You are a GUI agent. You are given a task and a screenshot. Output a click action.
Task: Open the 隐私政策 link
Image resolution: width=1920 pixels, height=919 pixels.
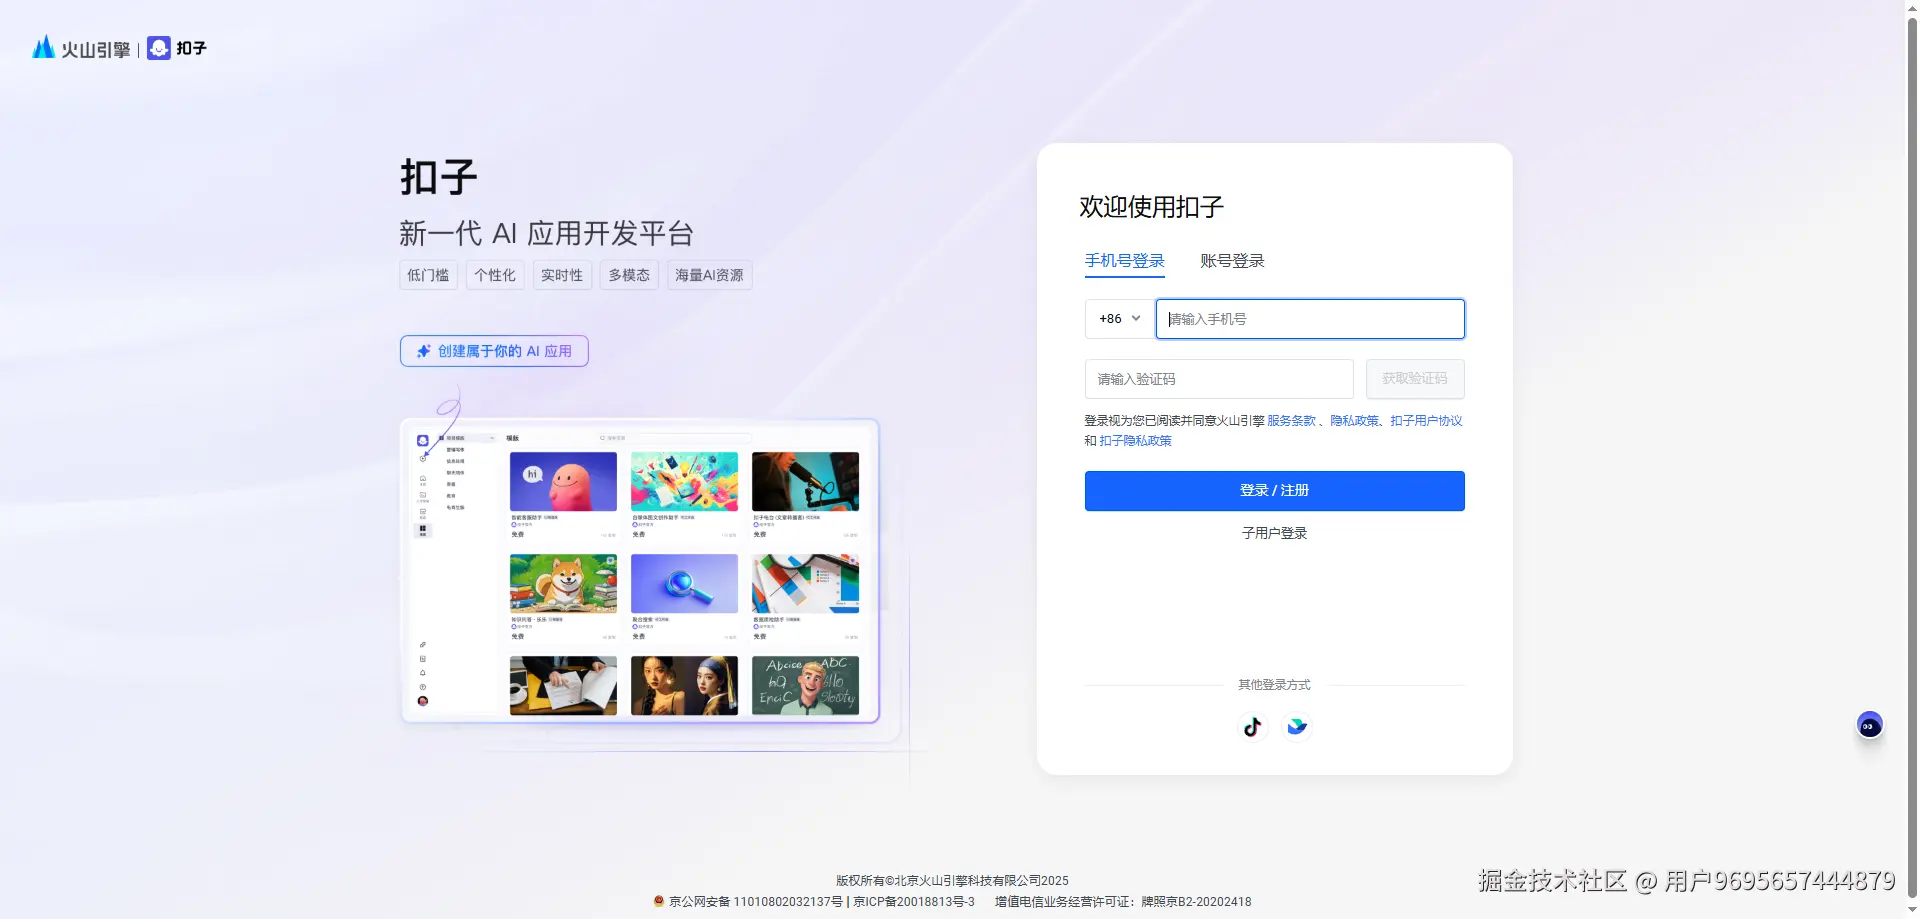(1355, 421)
